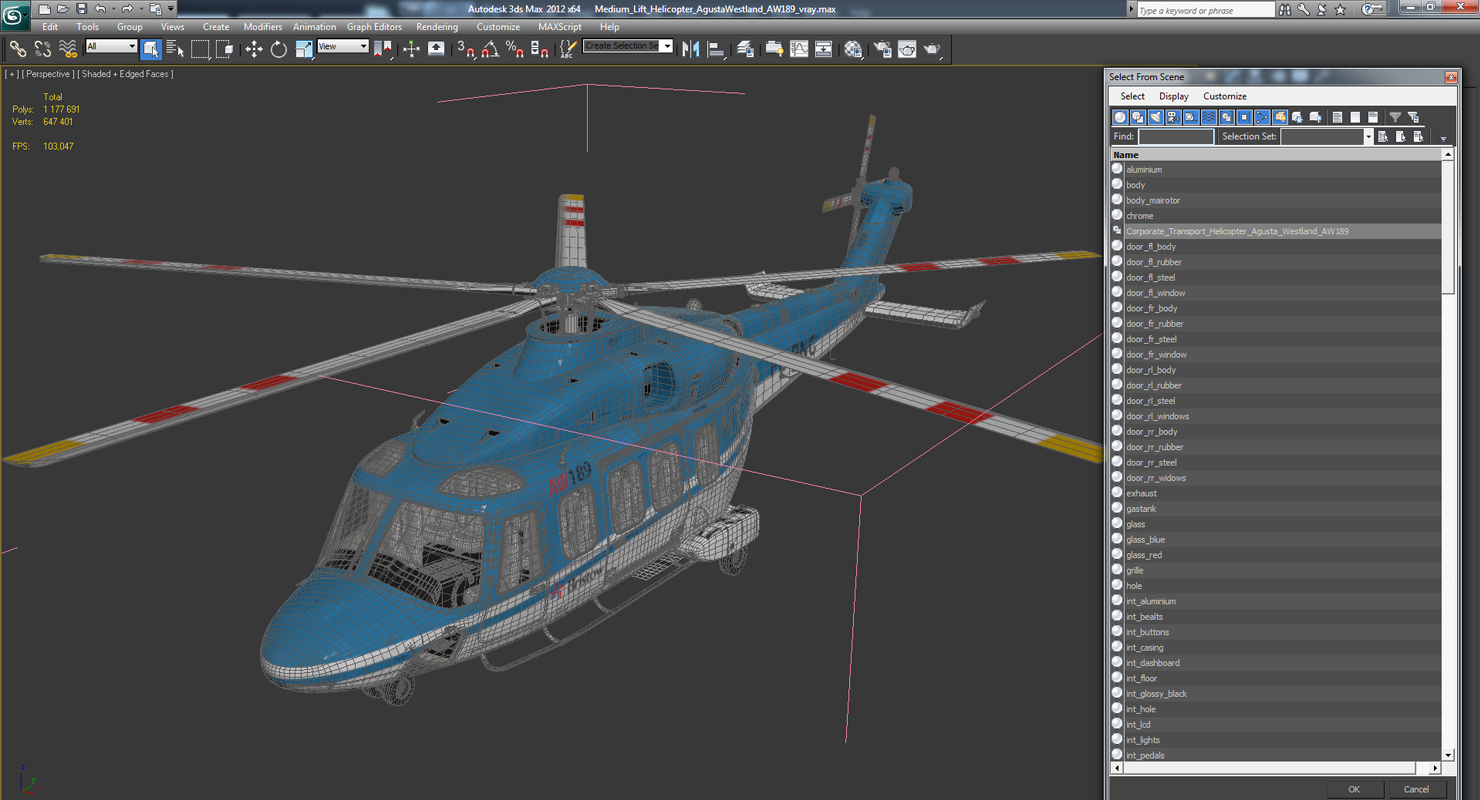Click the Save File icon in quick access
1480x800 pixels.
82,9
